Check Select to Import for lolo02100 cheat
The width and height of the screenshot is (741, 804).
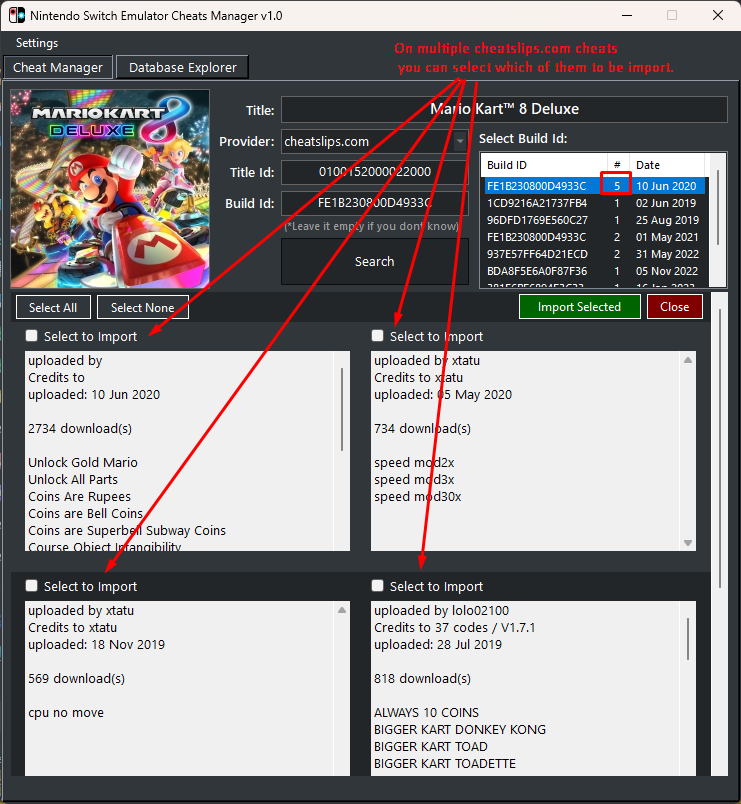pyautogui.click(x=377, y=586)
